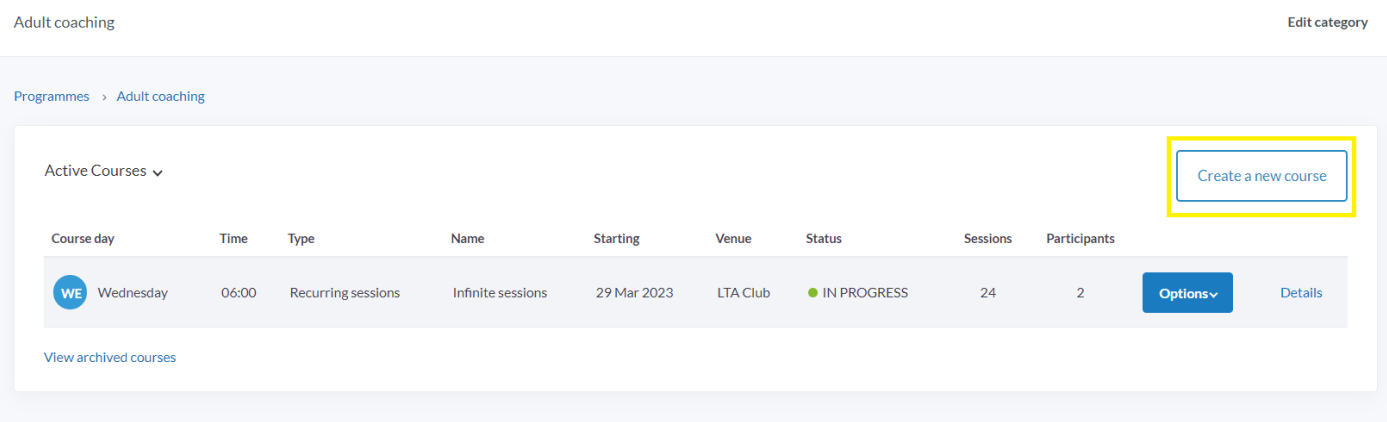Click the Adult coaching page title
This screenshot has width=1387, height=422.
click(x=64, y=22)
